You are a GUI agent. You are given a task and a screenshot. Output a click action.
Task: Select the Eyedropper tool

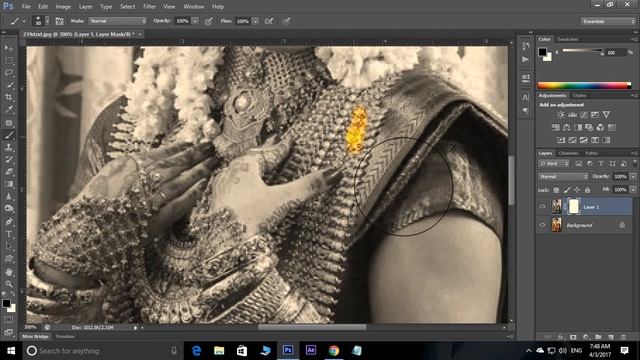pyautogui.click(x=9, y=110)
